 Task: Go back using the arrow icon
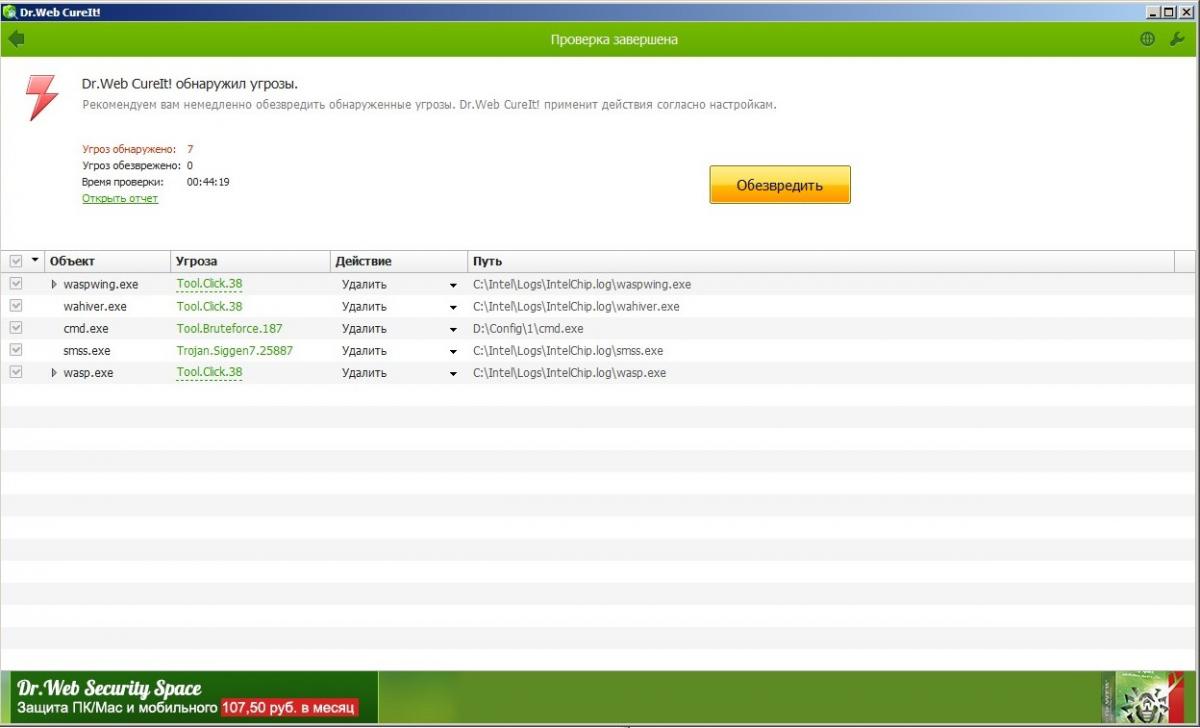[x=15, y=39]
